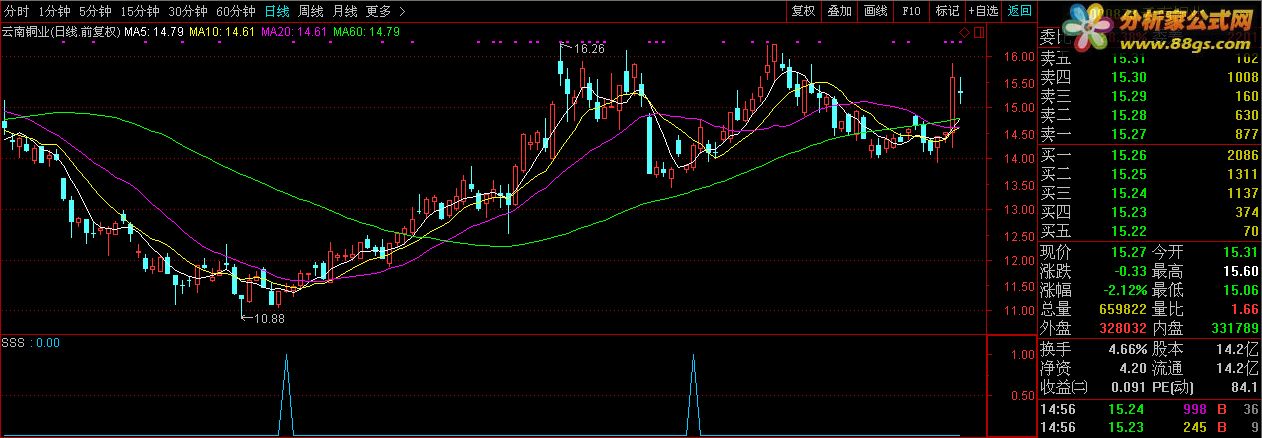Viewport: 1262px width, 438px height.
Task: Select the 买二 15.25 bid row
Action: click(1148, 174)
